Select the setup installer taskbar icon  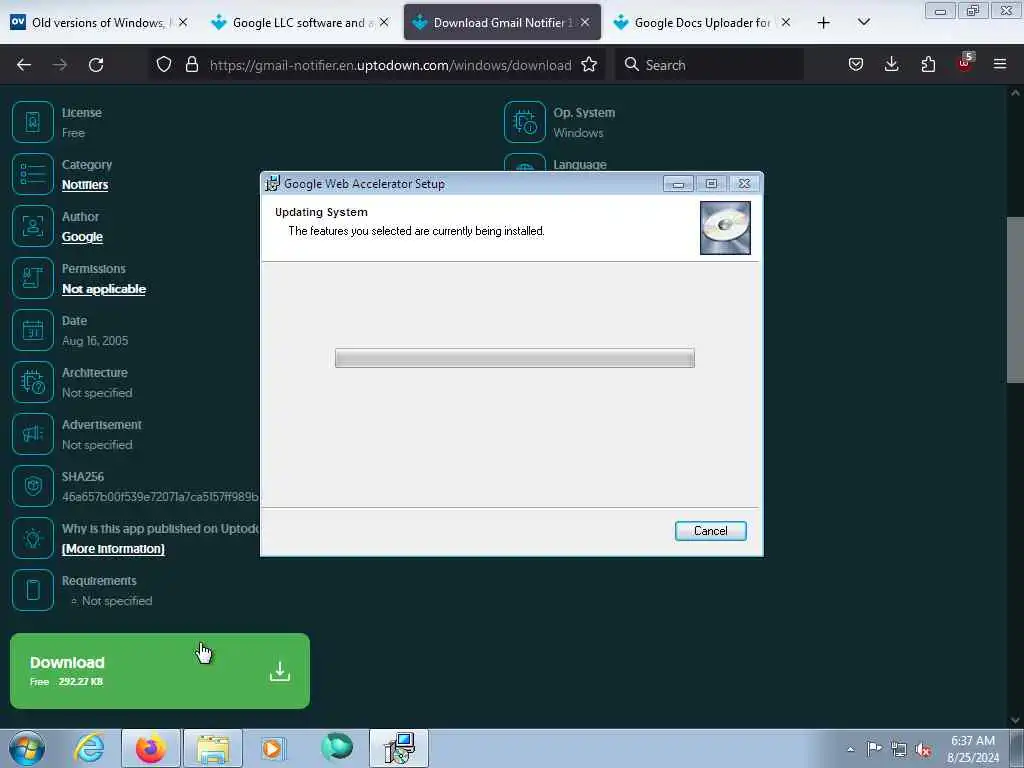[x=399, y=748]
